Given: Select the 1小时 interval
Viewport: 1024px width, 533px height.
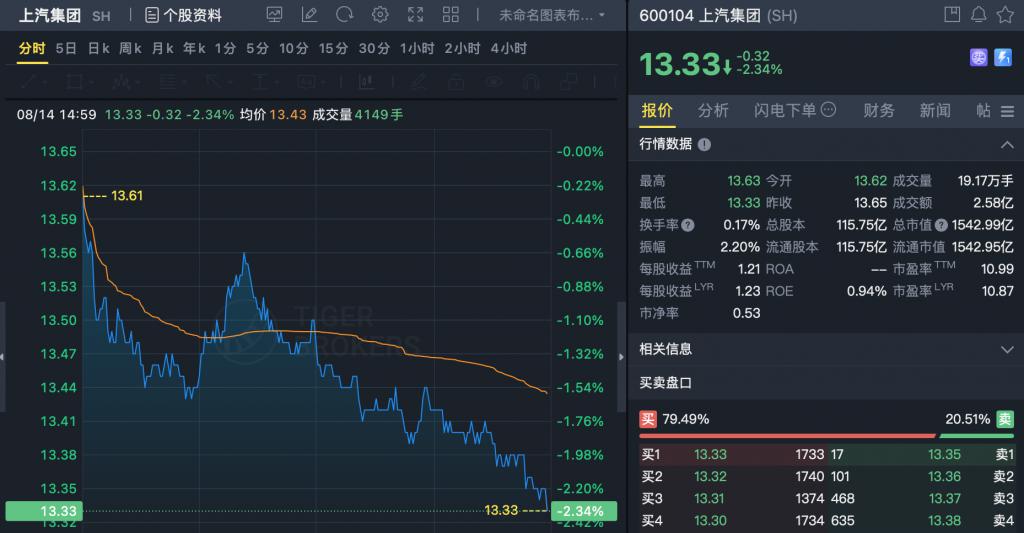Looking at the screenshot, I should pyautogui.click(x=417, y=48).
